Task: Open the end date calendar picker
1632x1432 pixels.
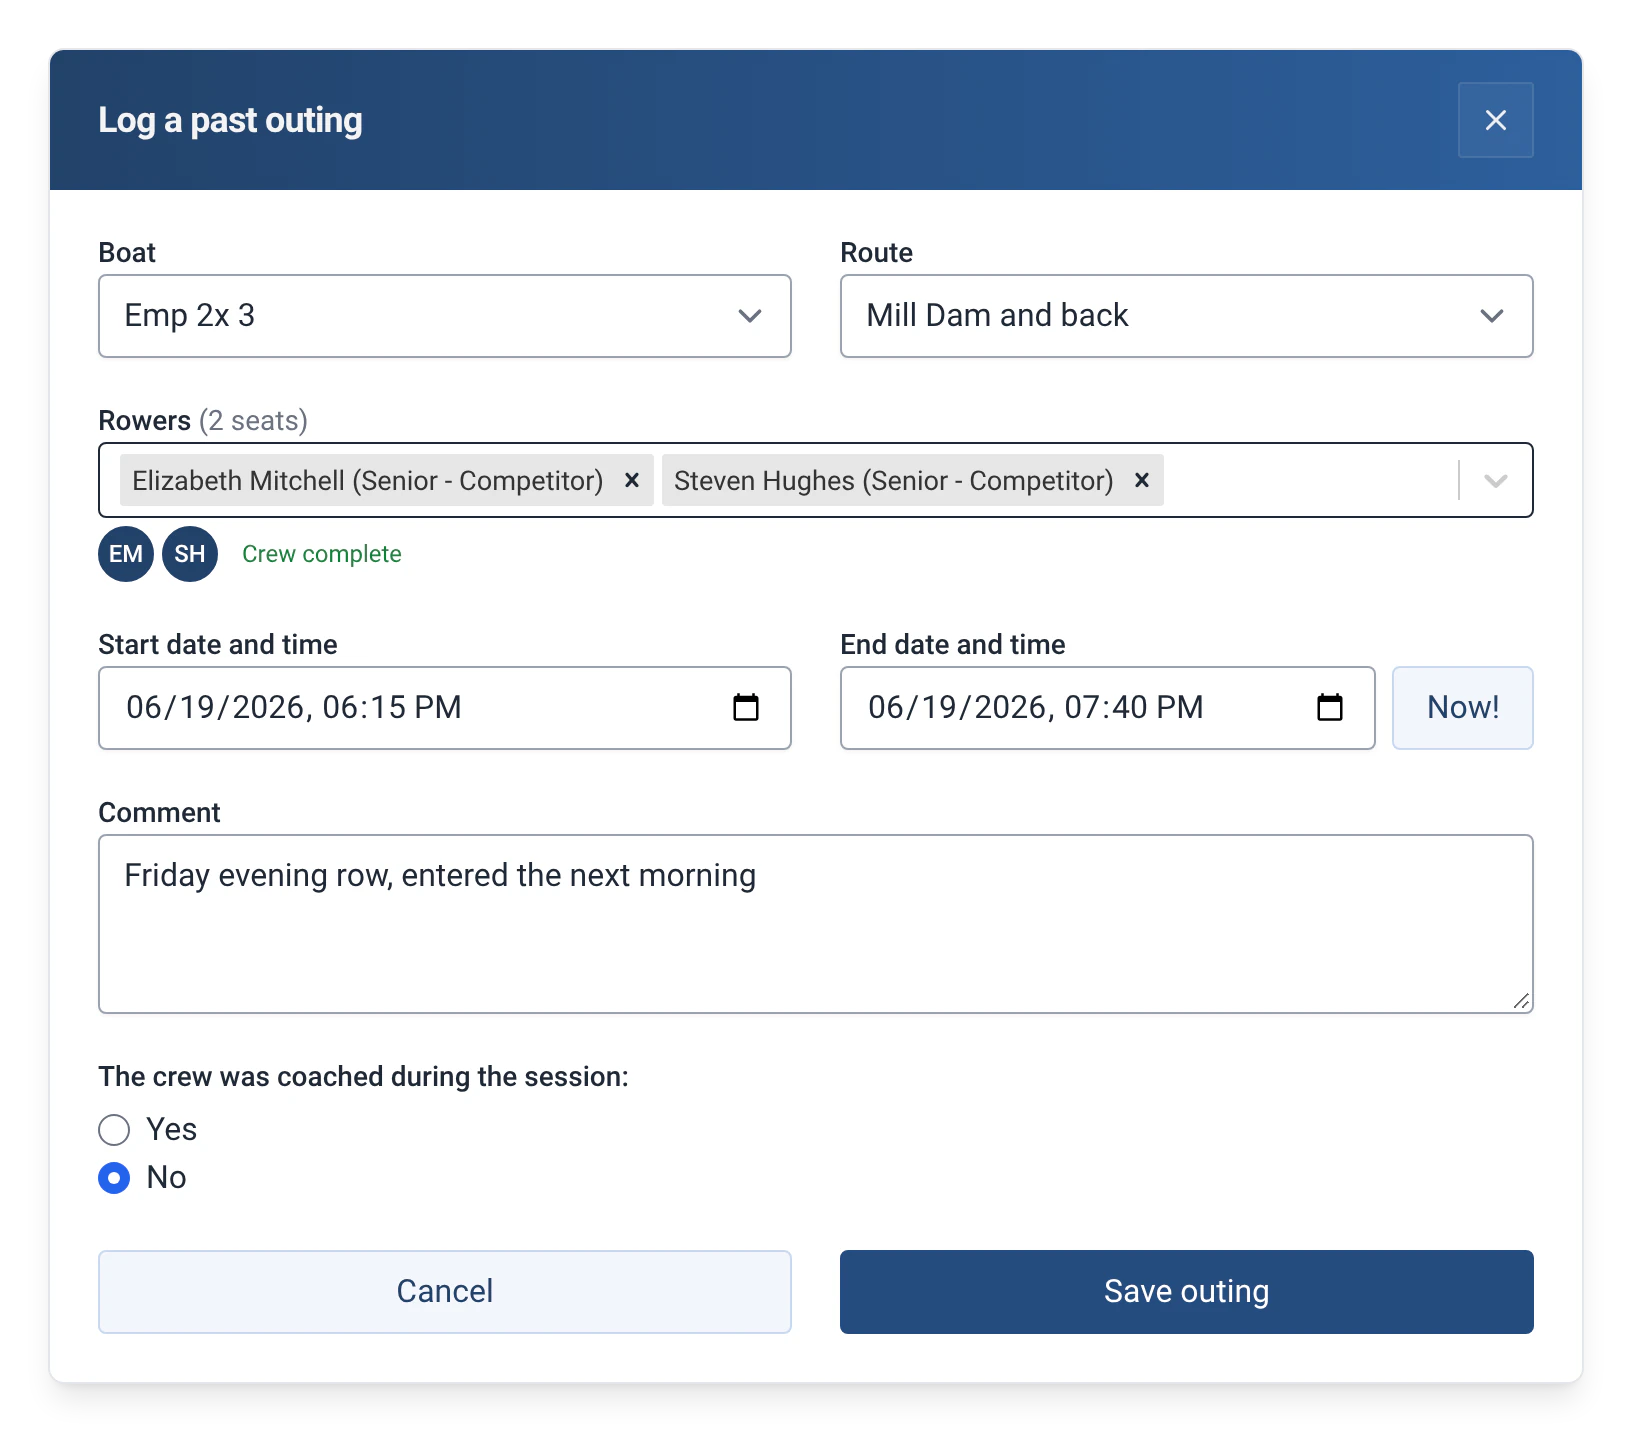Action: [1330, 707]
